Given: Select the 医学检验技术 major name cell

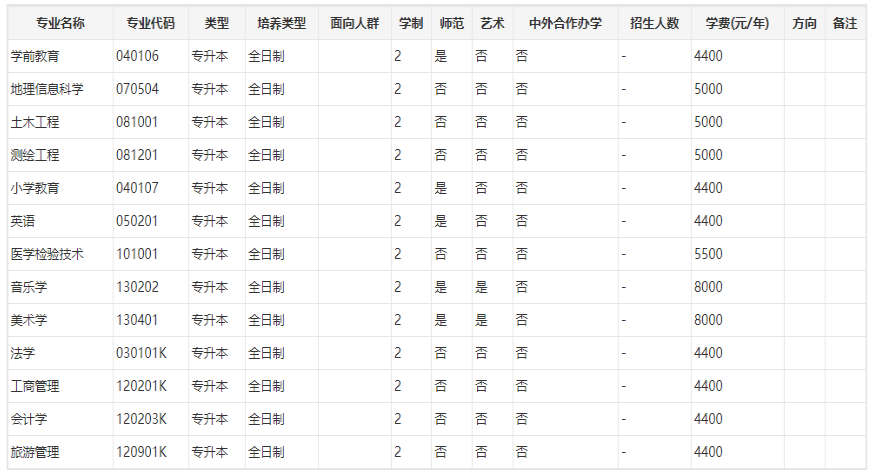Looking at the screenshot, I should pos(47,254).
